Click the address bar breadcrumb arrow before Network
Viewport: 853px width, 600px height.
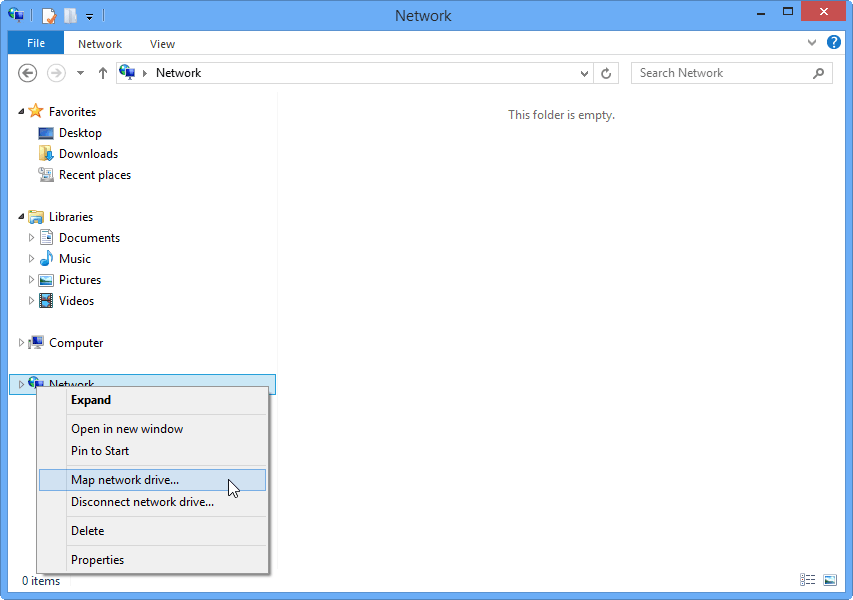145,73
